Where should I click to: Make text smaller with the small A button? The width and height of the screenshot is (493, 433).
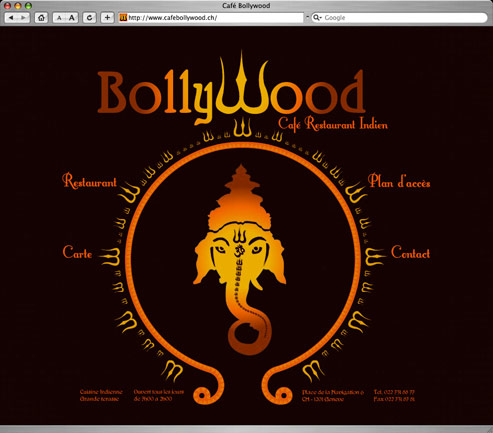59,18
